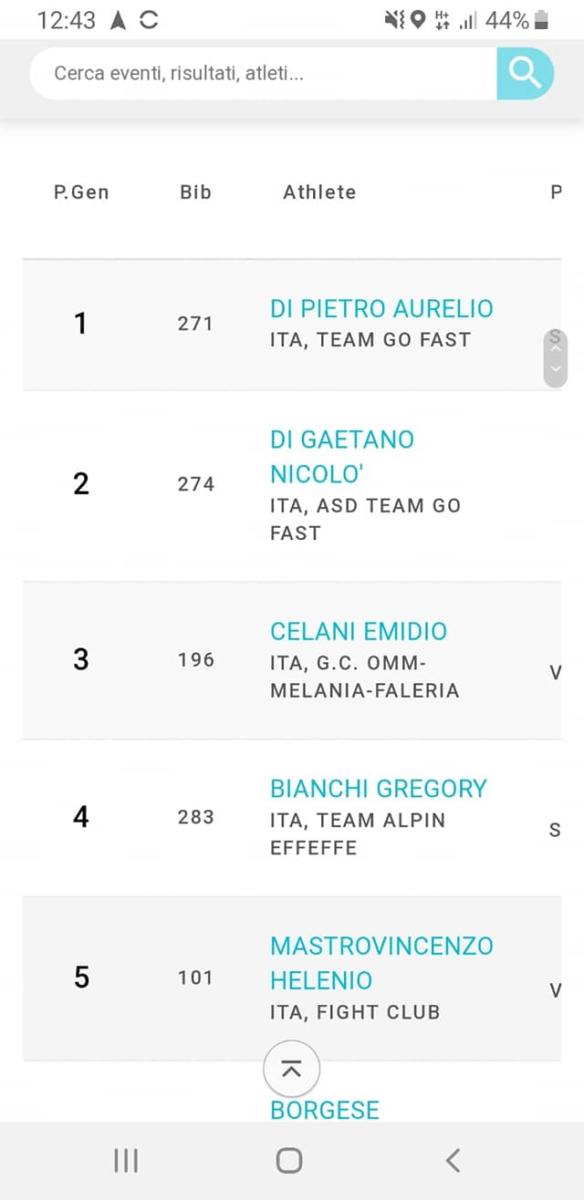
Task: Sort by the P.Gen column header
Action: [81, 192]
